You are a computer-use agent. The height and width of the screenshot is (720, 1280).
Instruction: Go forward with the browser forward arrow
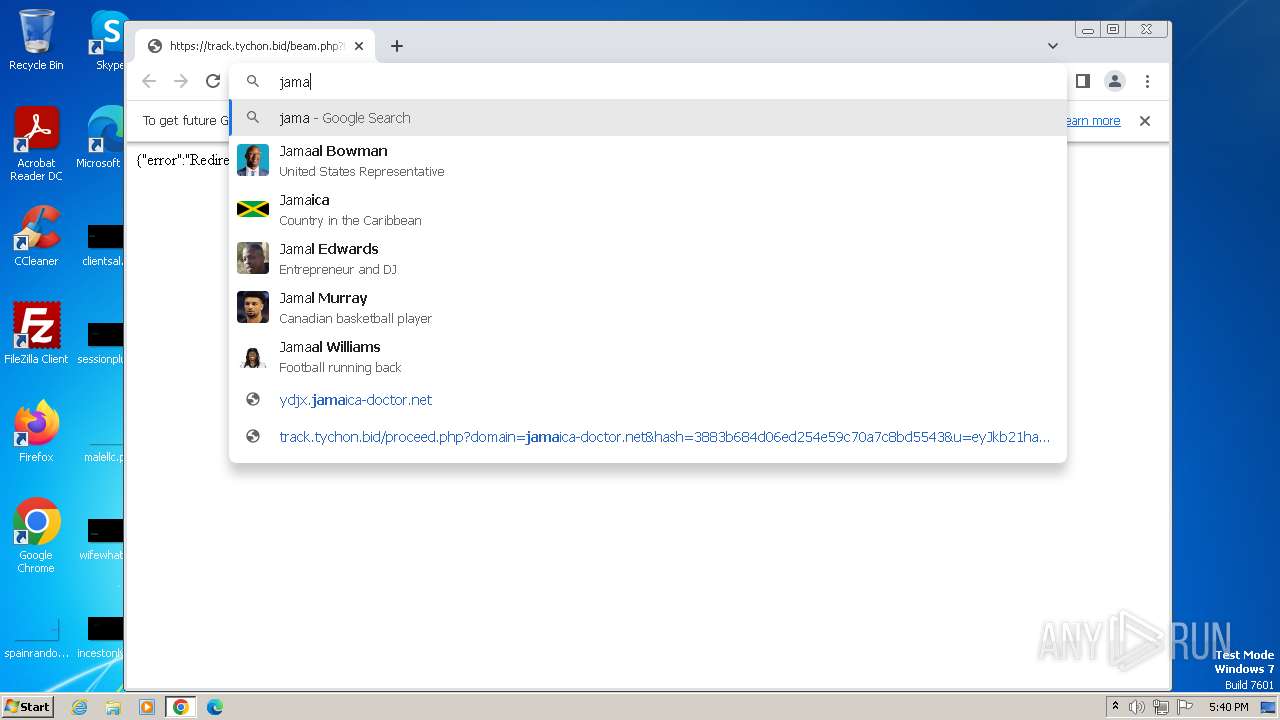point(181,81)
